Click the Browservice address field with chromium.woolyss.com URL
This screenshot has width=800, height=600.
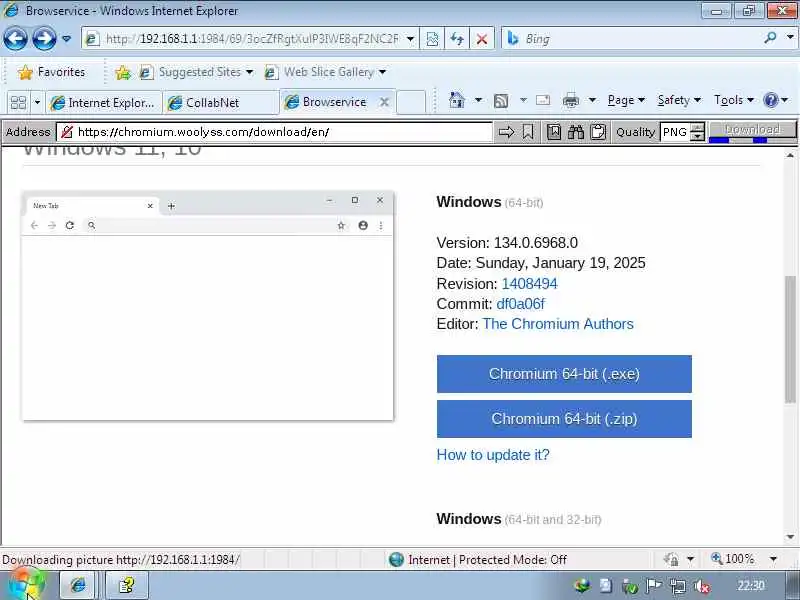point(274,132)
